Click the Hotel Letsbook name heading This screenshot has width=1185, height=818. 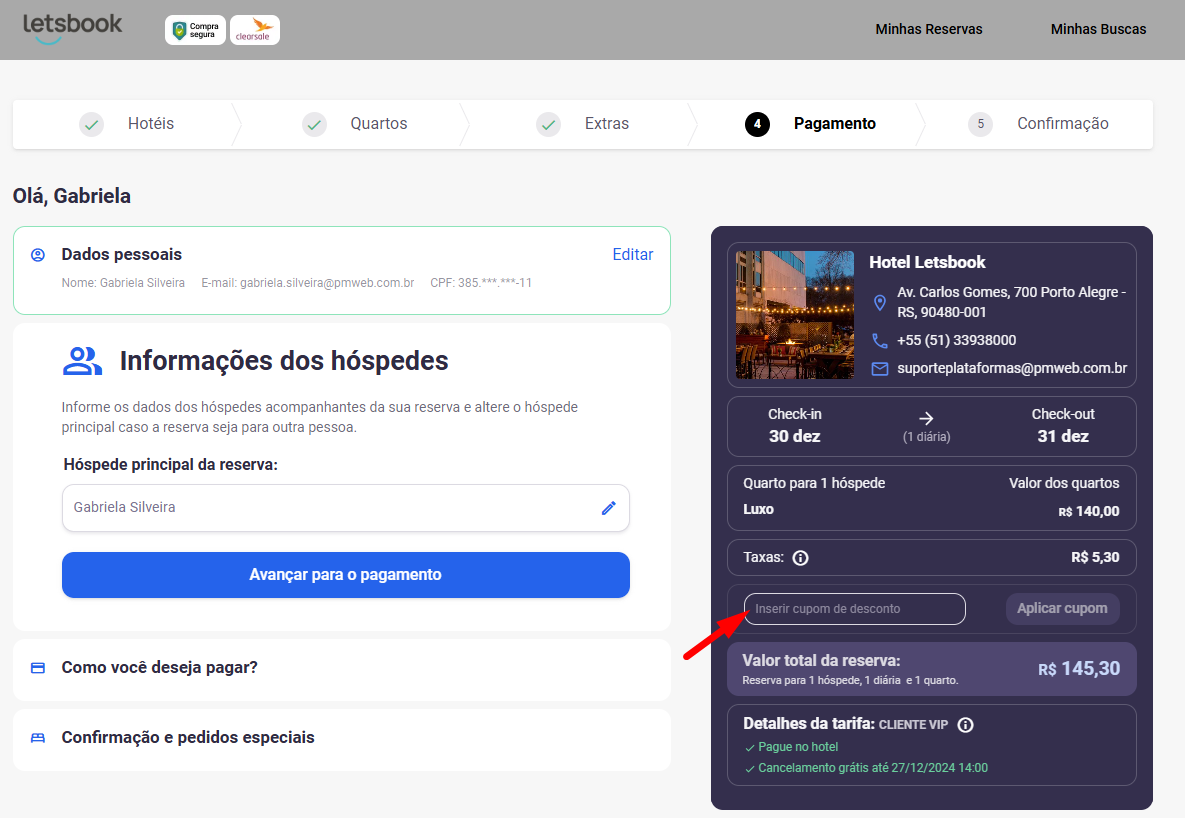(927, 262)
